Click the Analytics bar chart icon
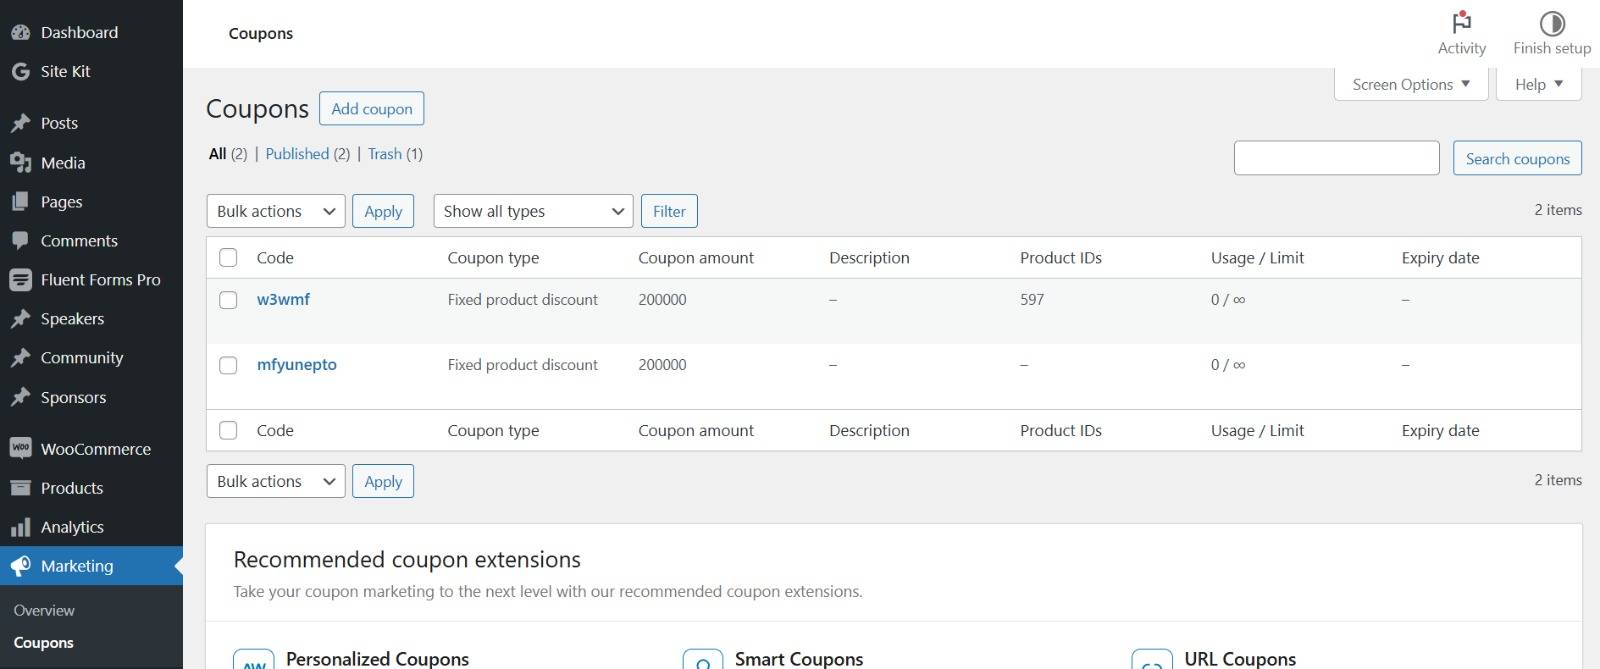Image resolution: width=1600 pixels, height=669 pixels. click(x=20, y=527)
